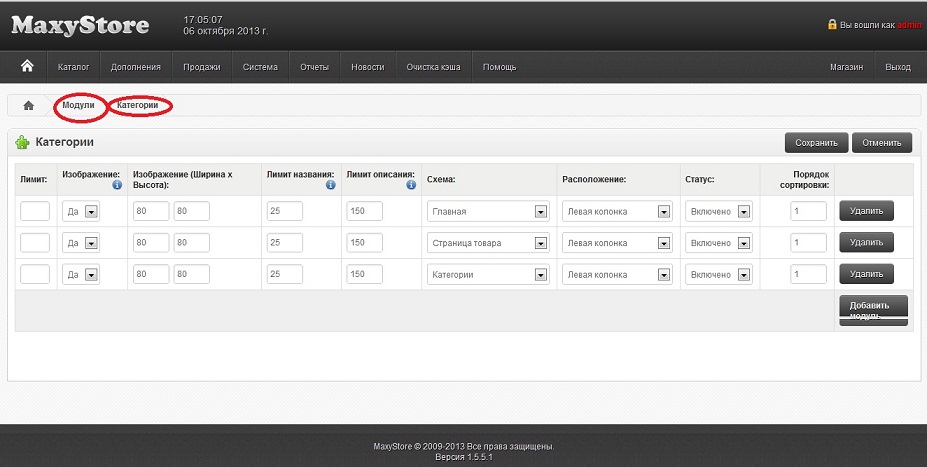The width and height of the screenshot is (927, 467).
Task: Focus the first row Лимит input field
Action: pyautogui.click(x=35, y=212)
